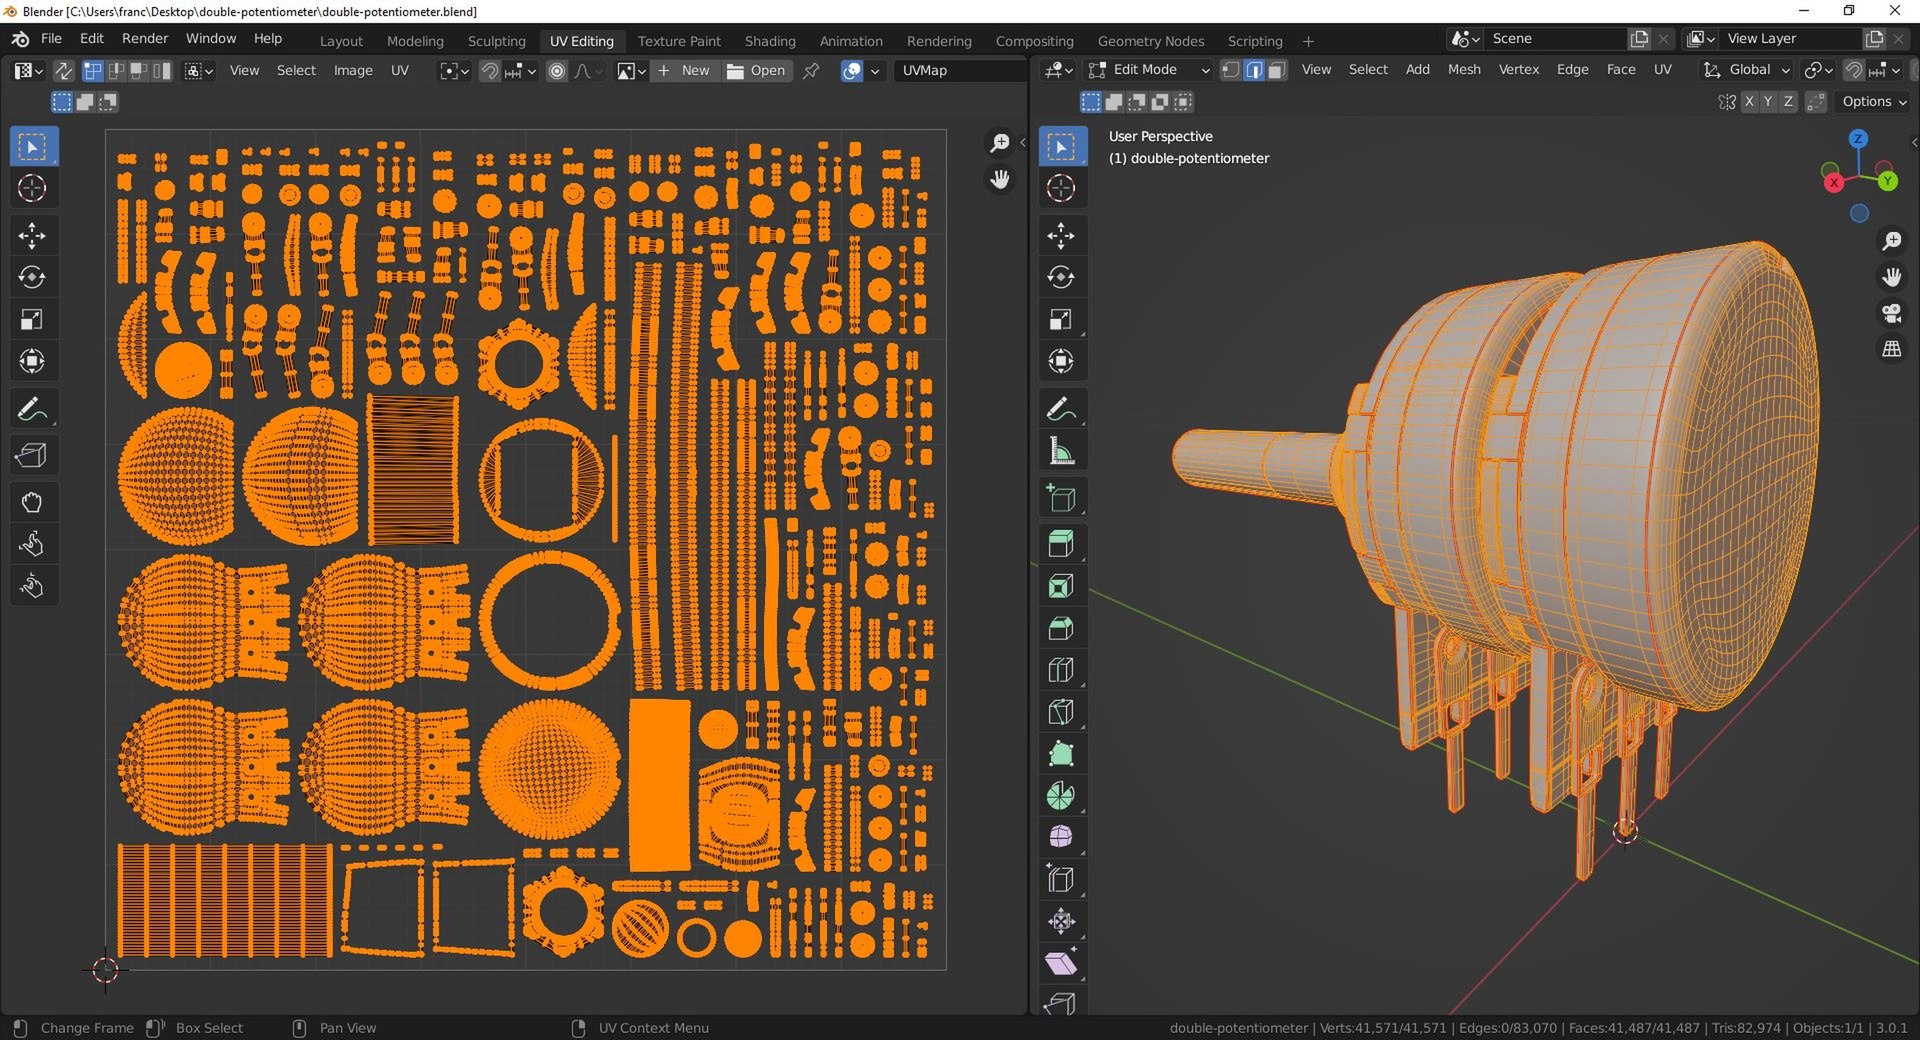Select the Annotate tool in UV editor
This screenshot has width=1920, height=1040.
point(32,409)
